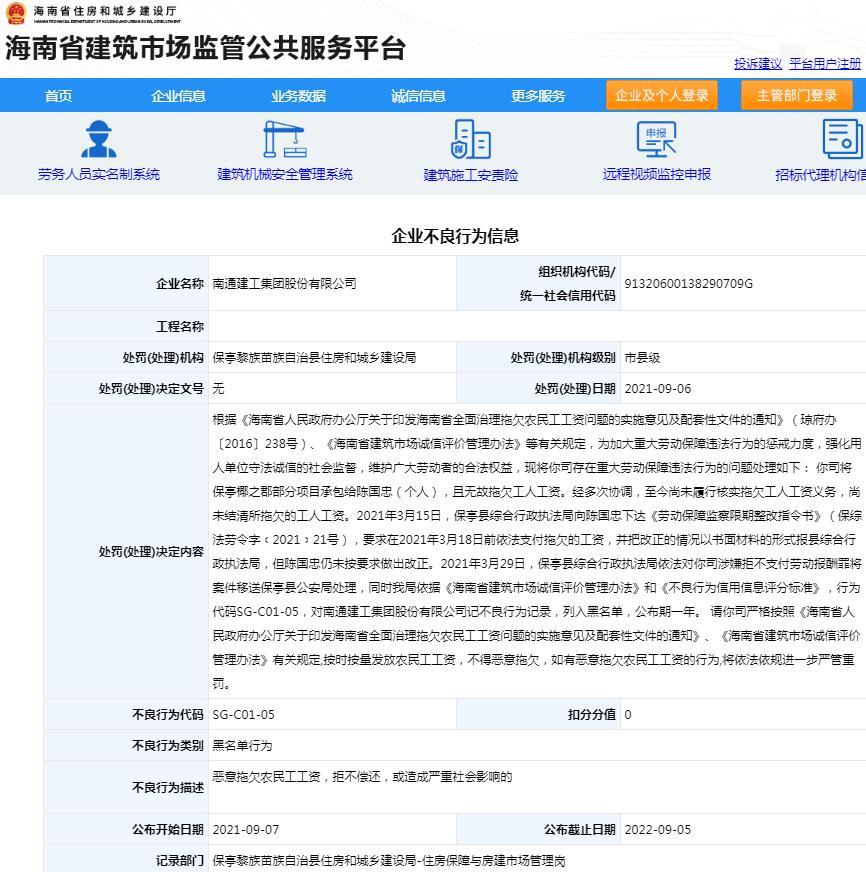Click the 处罚(处理)决定内容 paragraph text

537,551
